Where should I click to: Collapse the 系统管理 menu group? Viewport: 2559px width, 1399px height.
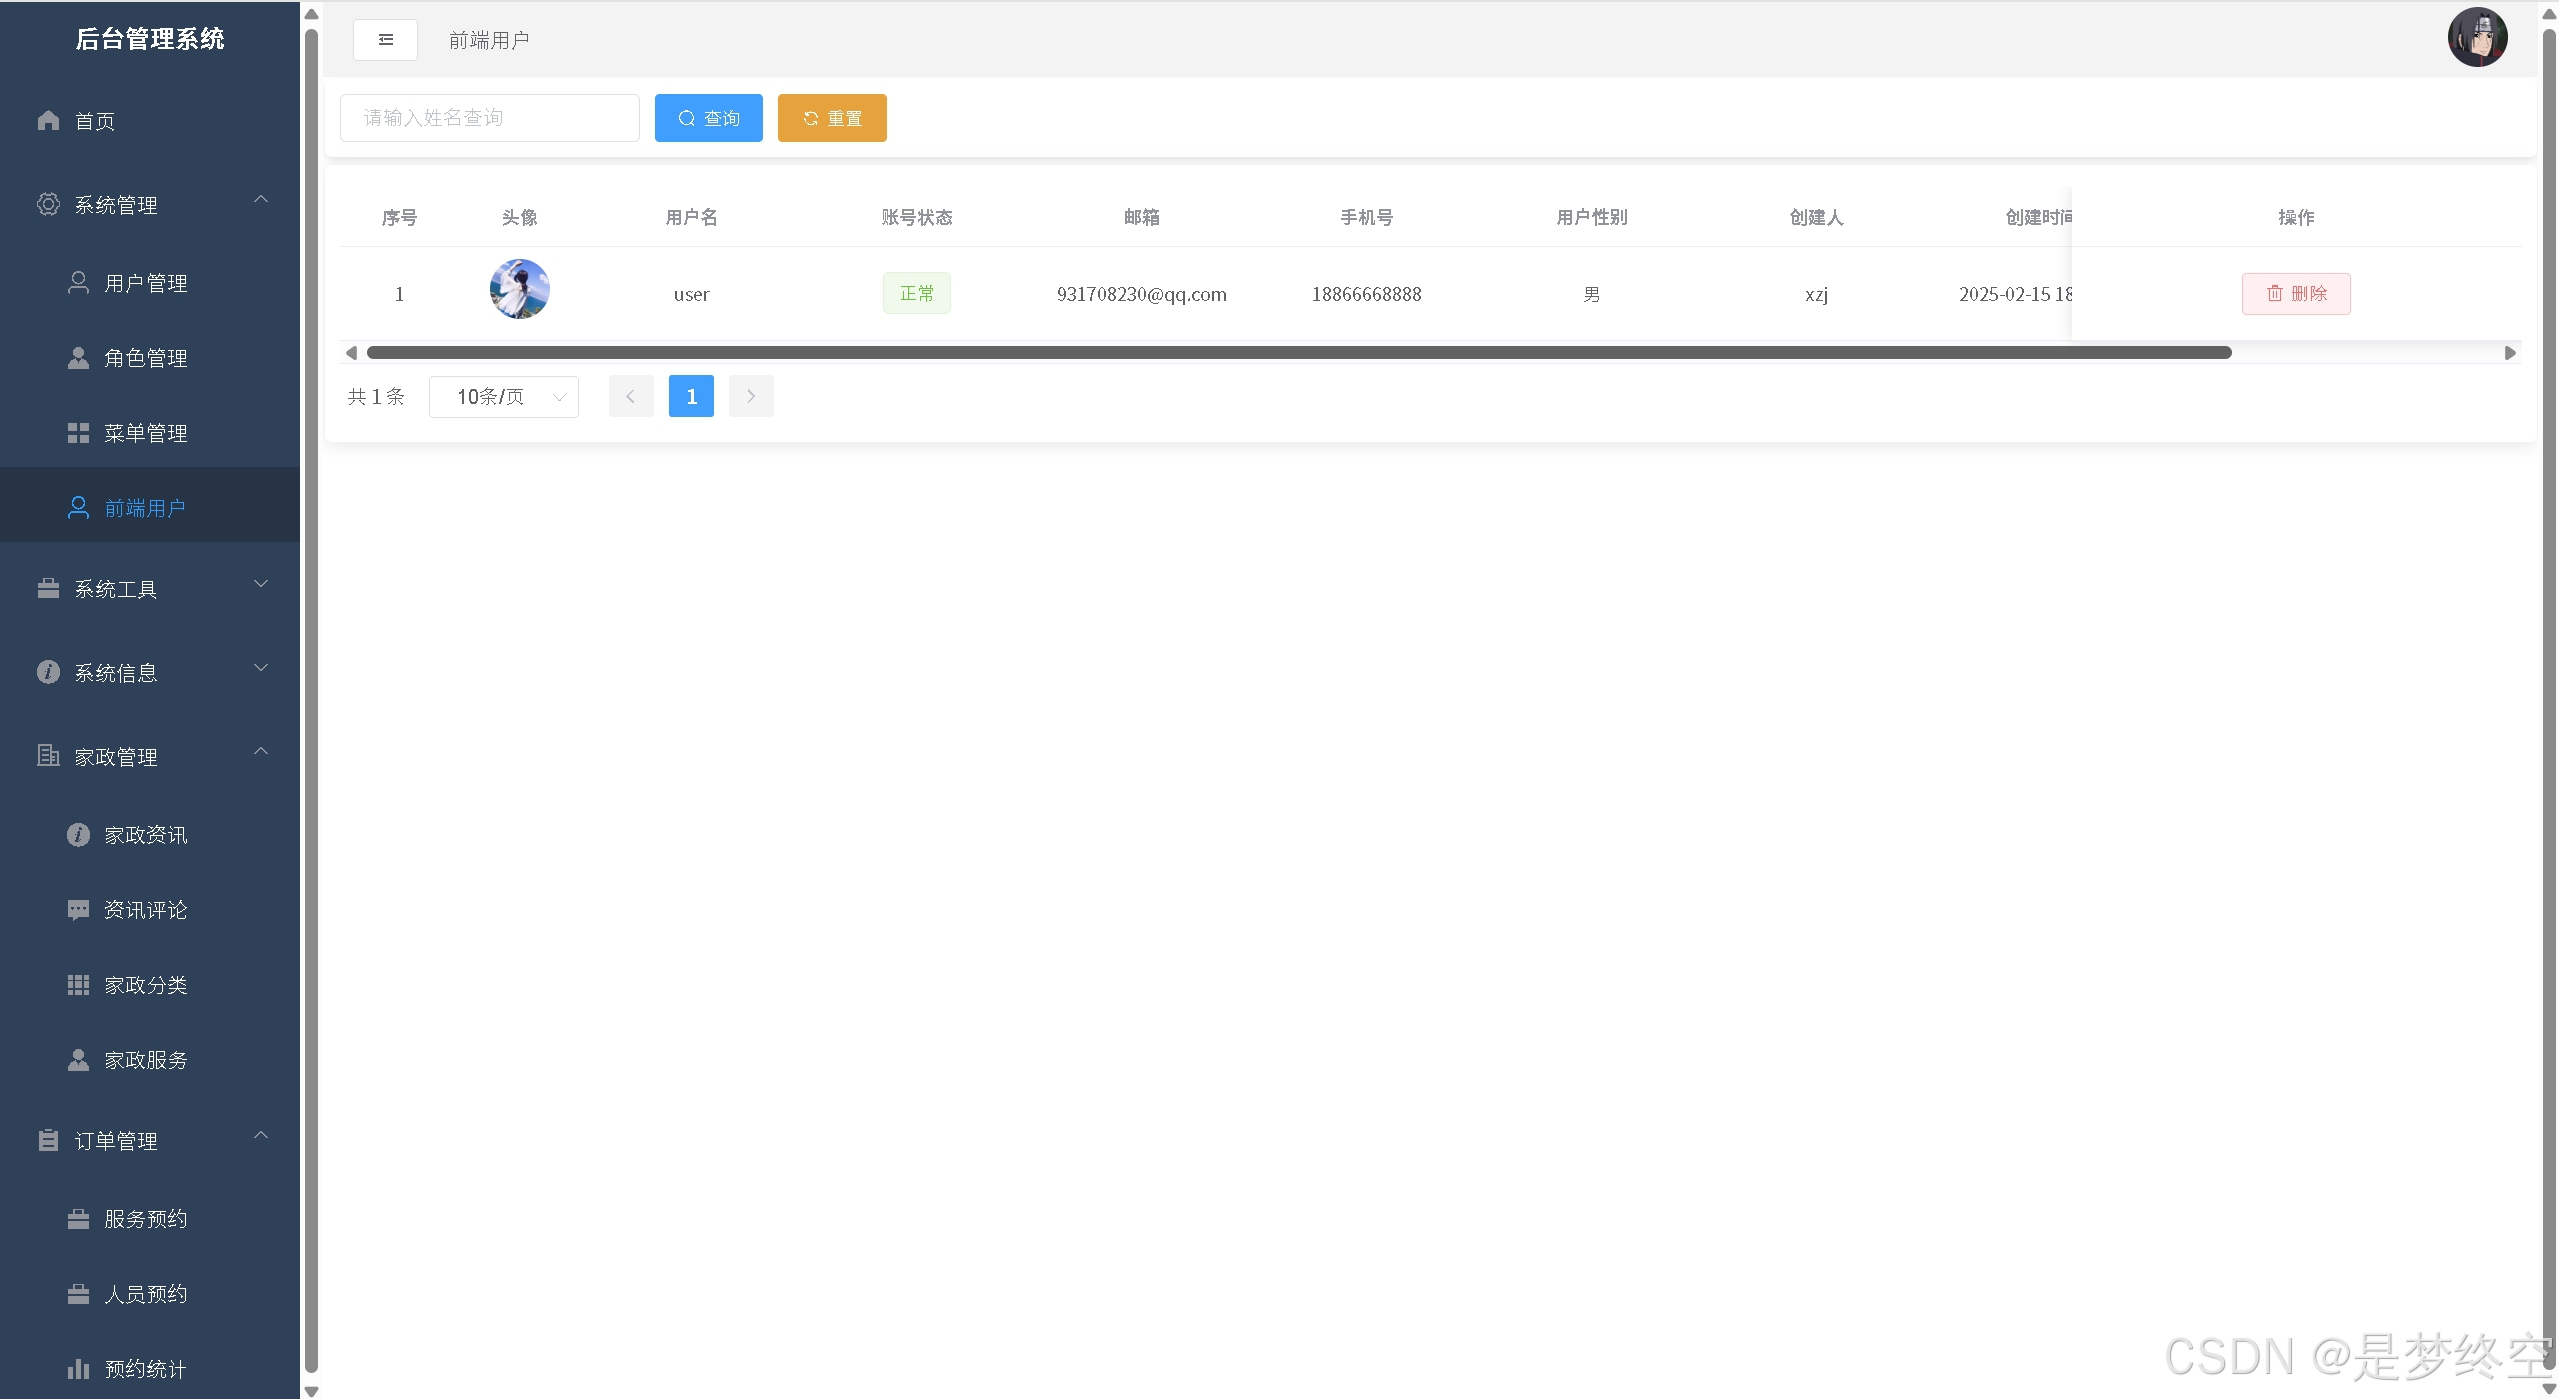pyautogui.click(x=261, y=200)
